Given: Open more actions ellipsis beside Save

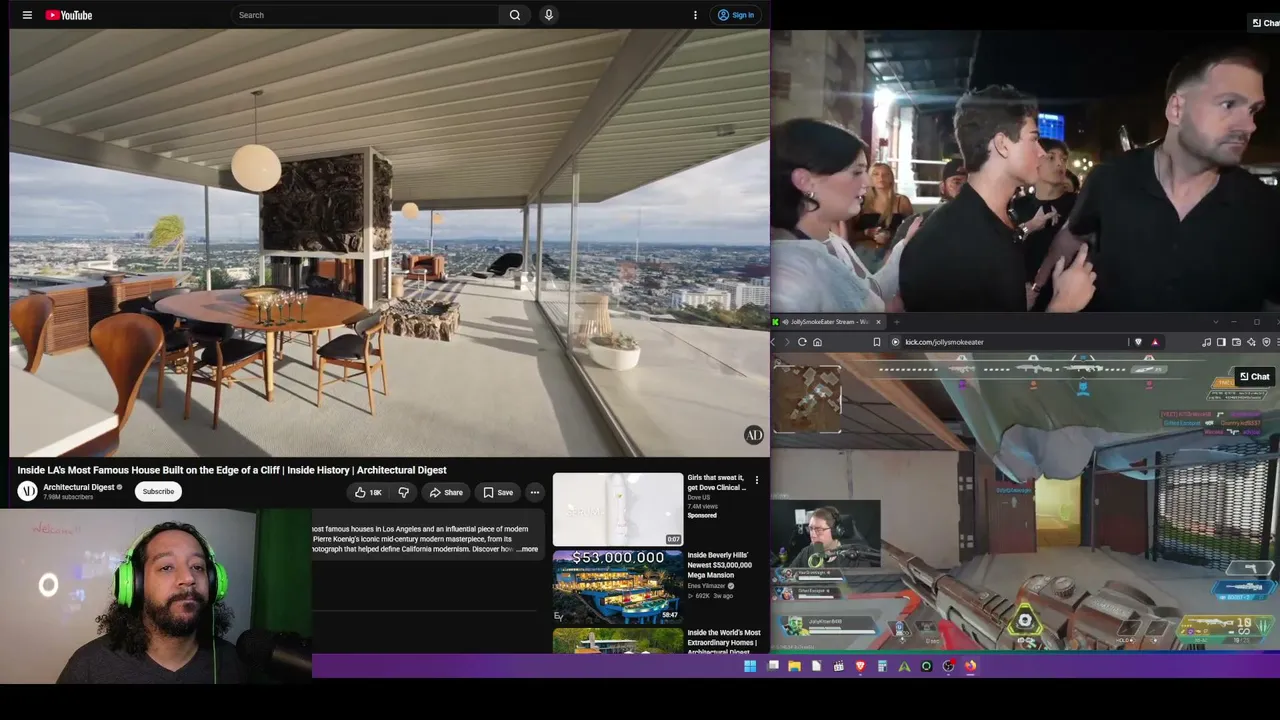Looking at the screenshot, I should click(x=535, y=492).
